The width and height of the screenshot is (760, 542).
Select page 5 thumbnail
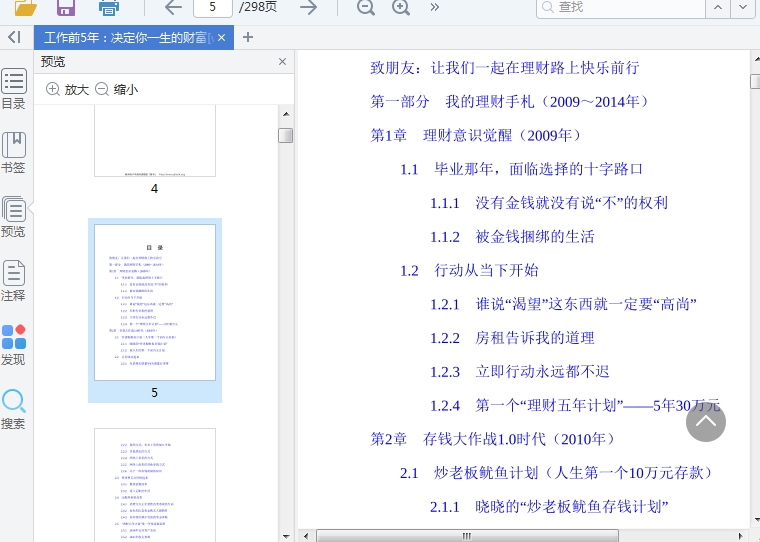pyautogui.click(x=155, y=303)
